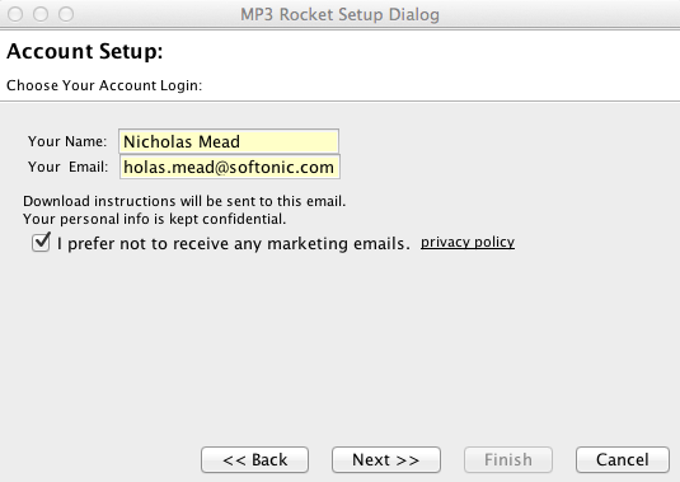This screenshot has height=482, width=680.
Task: Click the MP3 Rocket Setup Dialog title
Action: coord(340,15)
